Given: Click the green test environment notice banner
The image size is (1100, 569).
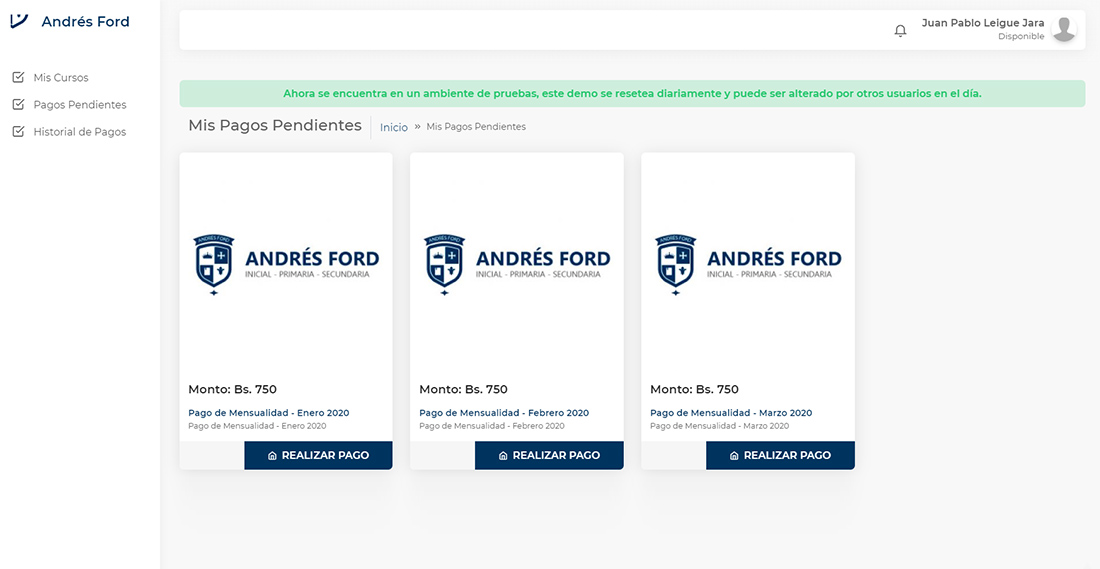Looking at the screenshot, I should click(x=632, y=93).
